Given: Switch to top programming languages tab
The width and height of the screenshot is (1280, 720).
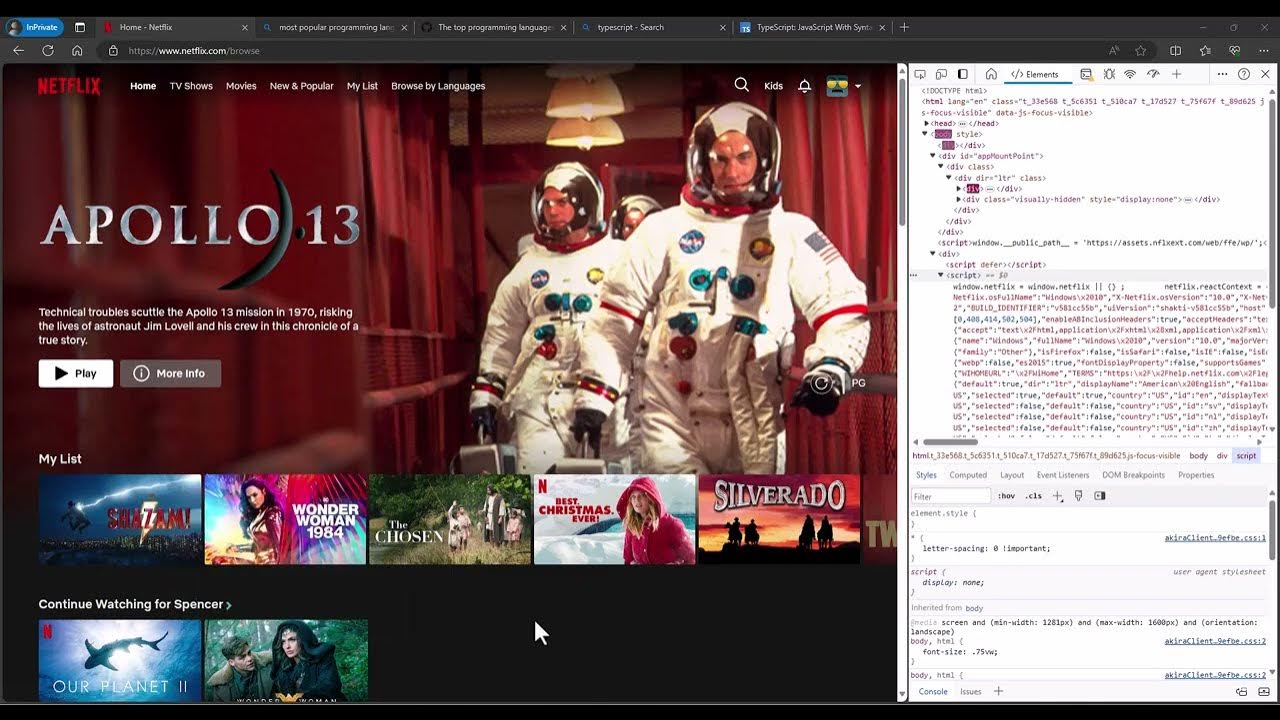Looking at the screenshot, I should point(495,27).
